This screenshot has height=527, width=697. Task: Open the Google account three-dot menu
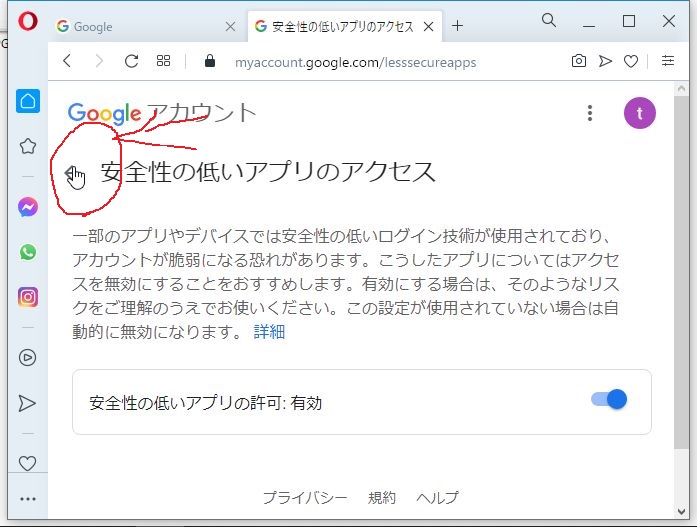click(590, 113)
